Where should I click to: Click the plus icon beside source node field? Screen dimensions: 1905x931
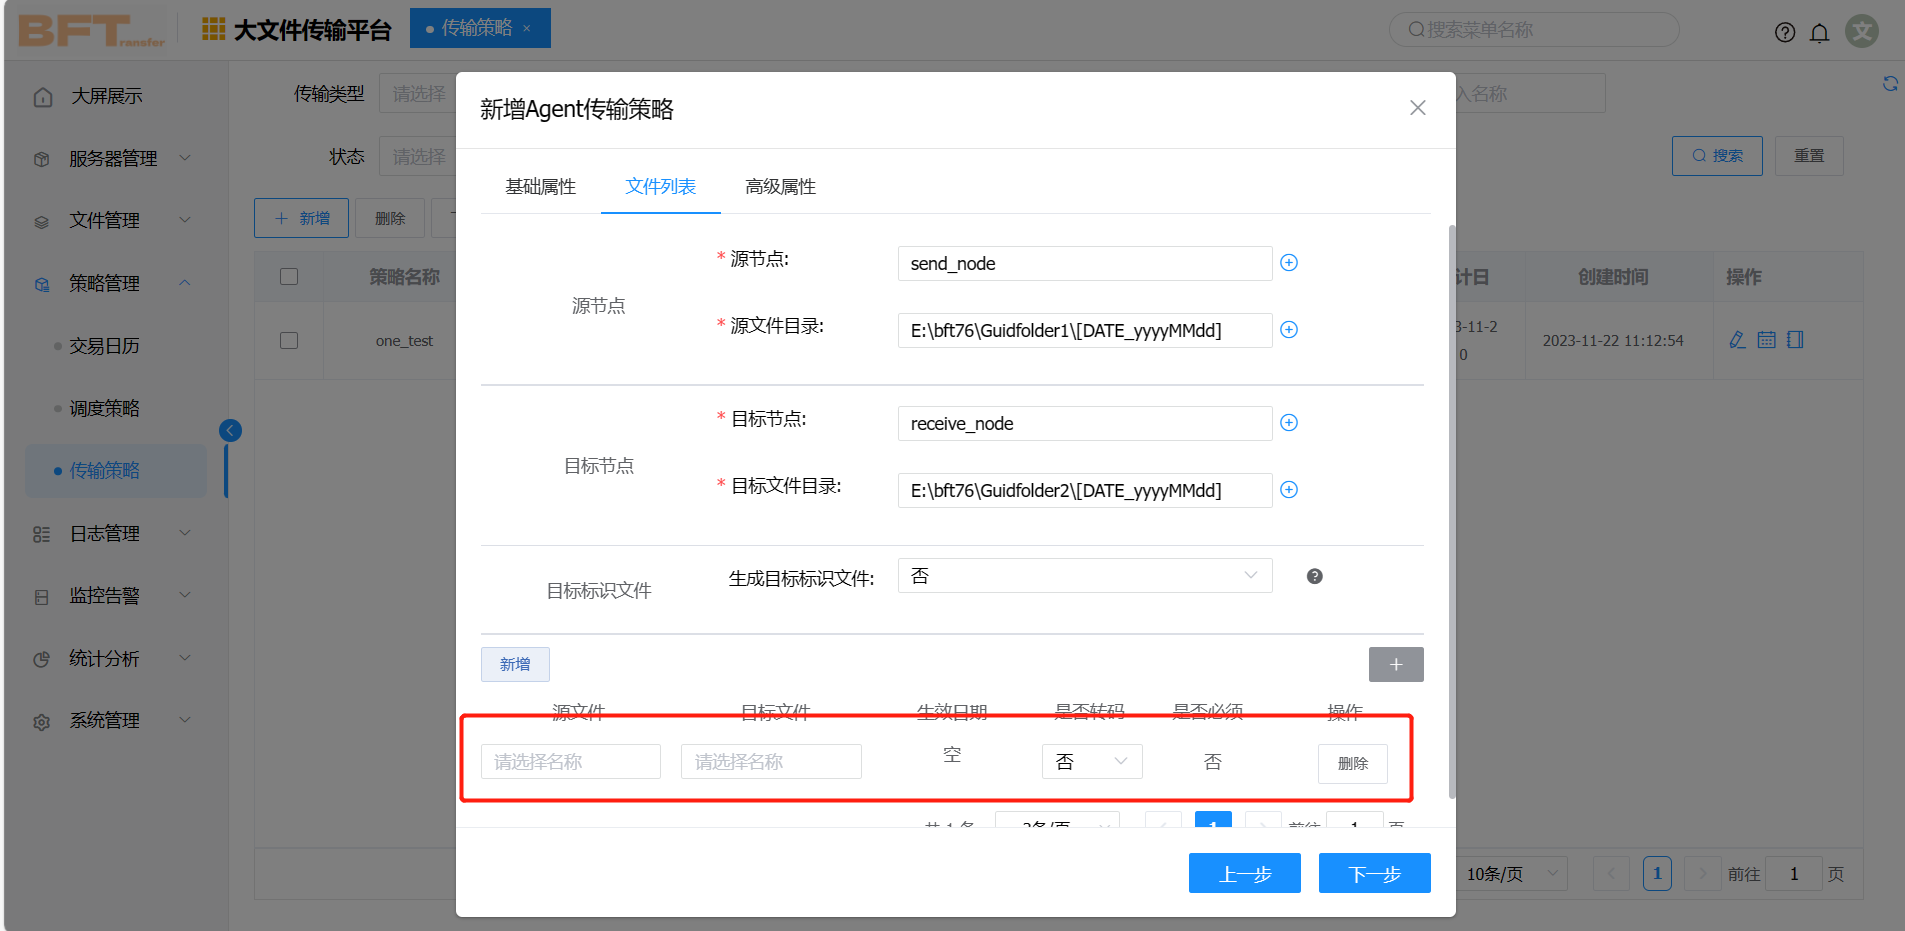(x=1289, y=263)
